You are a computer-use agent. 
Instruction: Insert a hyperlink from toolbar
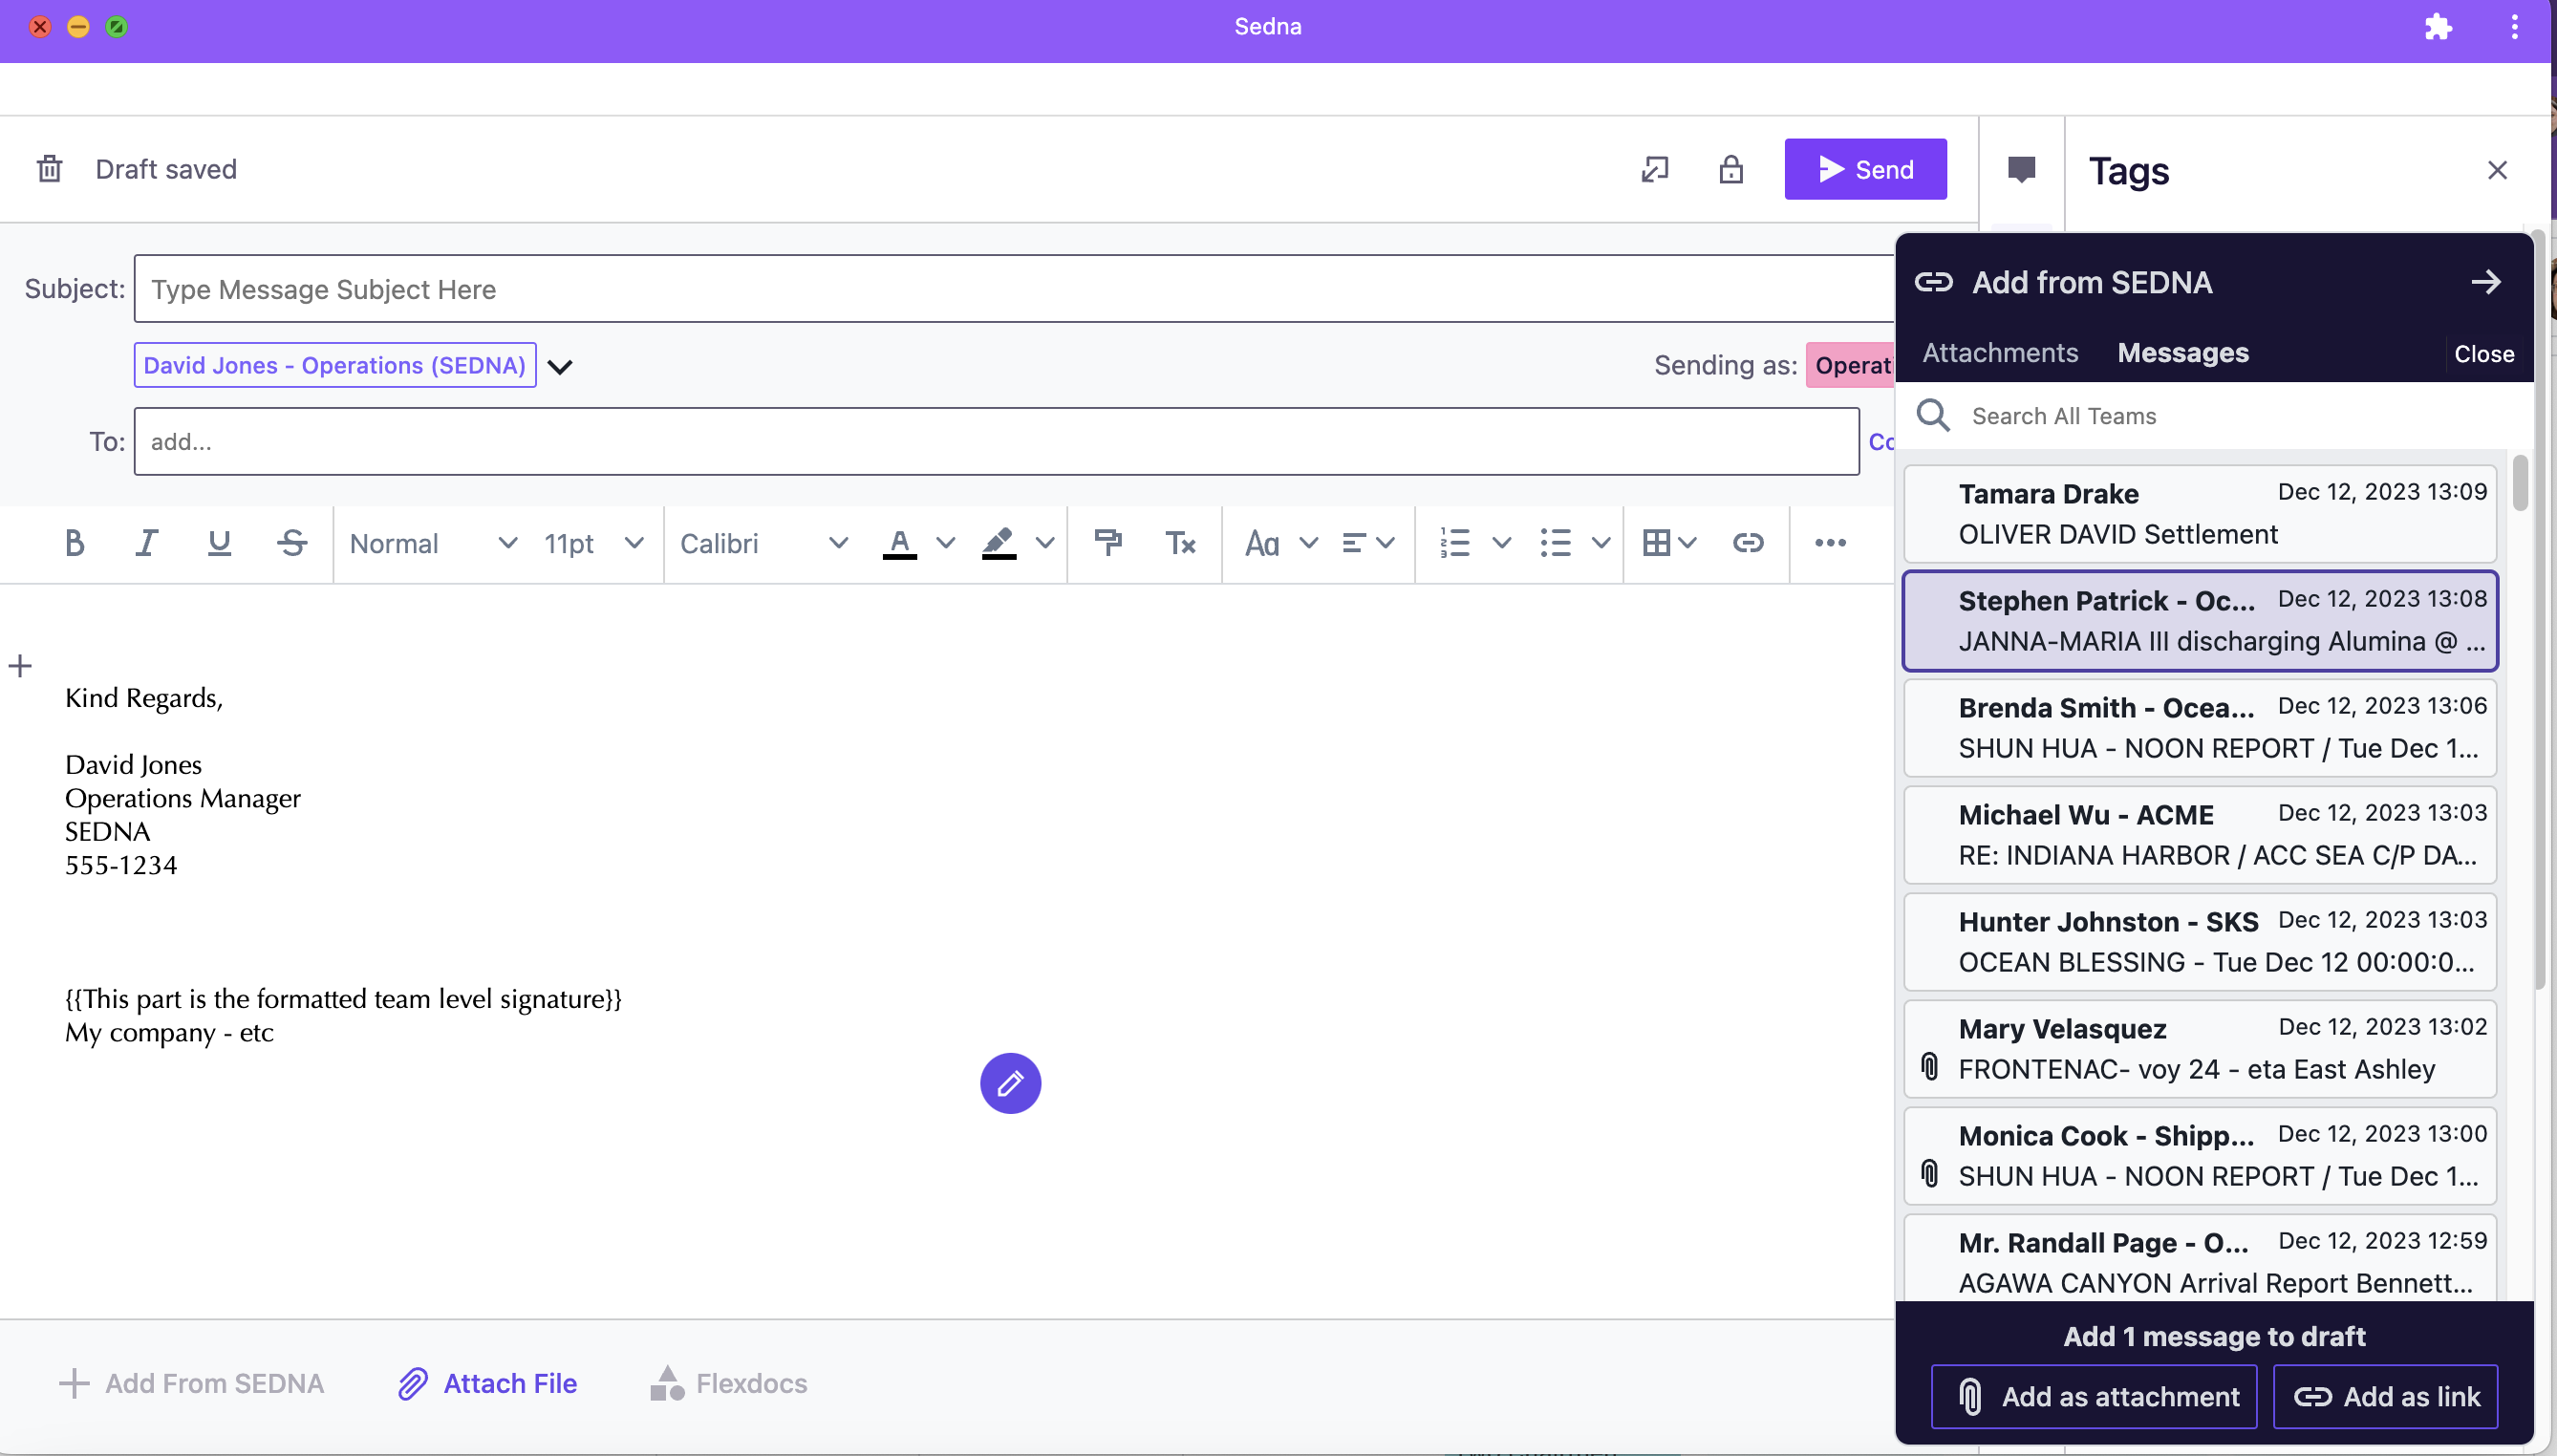tap(1748, 543)
